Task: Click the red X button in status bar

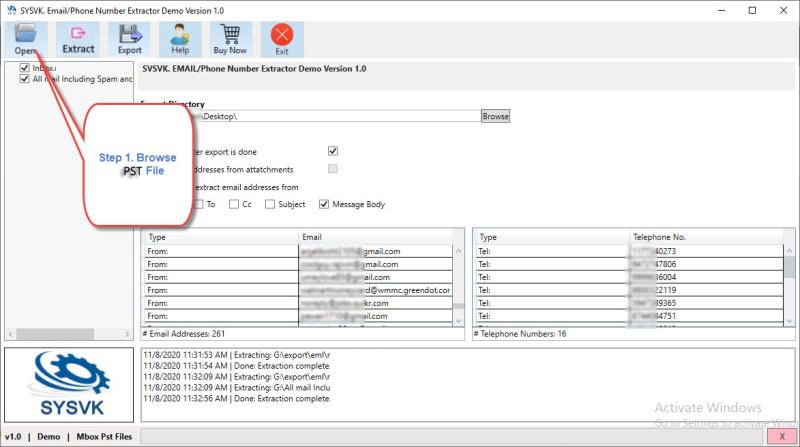Action: (x=782, y=436)
